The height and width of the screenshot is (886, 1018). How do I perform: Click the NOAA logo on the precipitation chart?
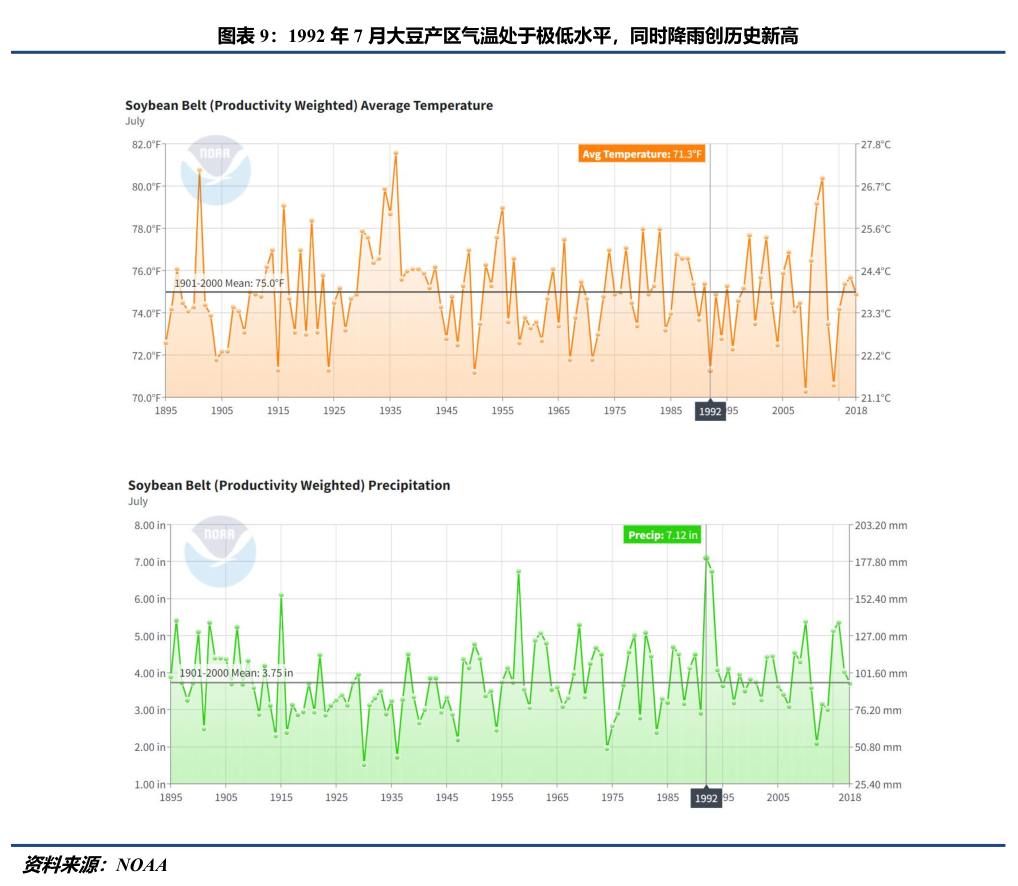pyautogui.click(x=220, y=550)
